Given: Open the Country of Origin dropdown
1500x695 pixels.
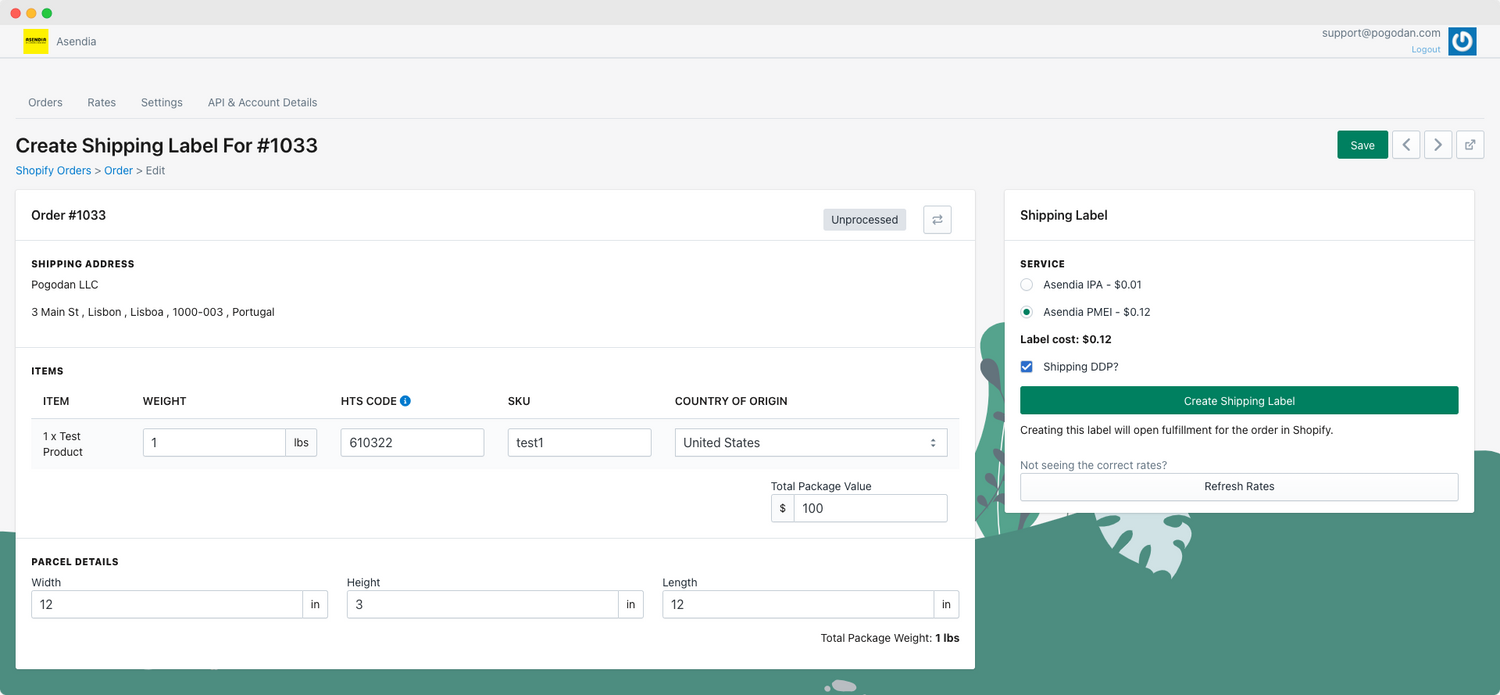Looking at the screenshot, I should 811,443.
